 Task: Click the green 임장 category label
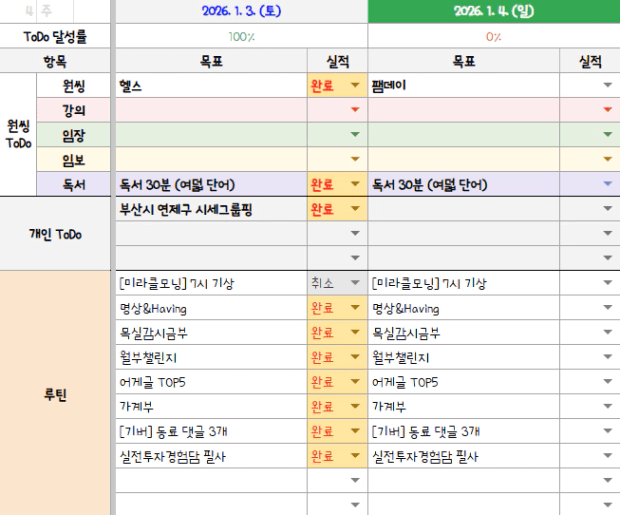click(x=74, y=135)
